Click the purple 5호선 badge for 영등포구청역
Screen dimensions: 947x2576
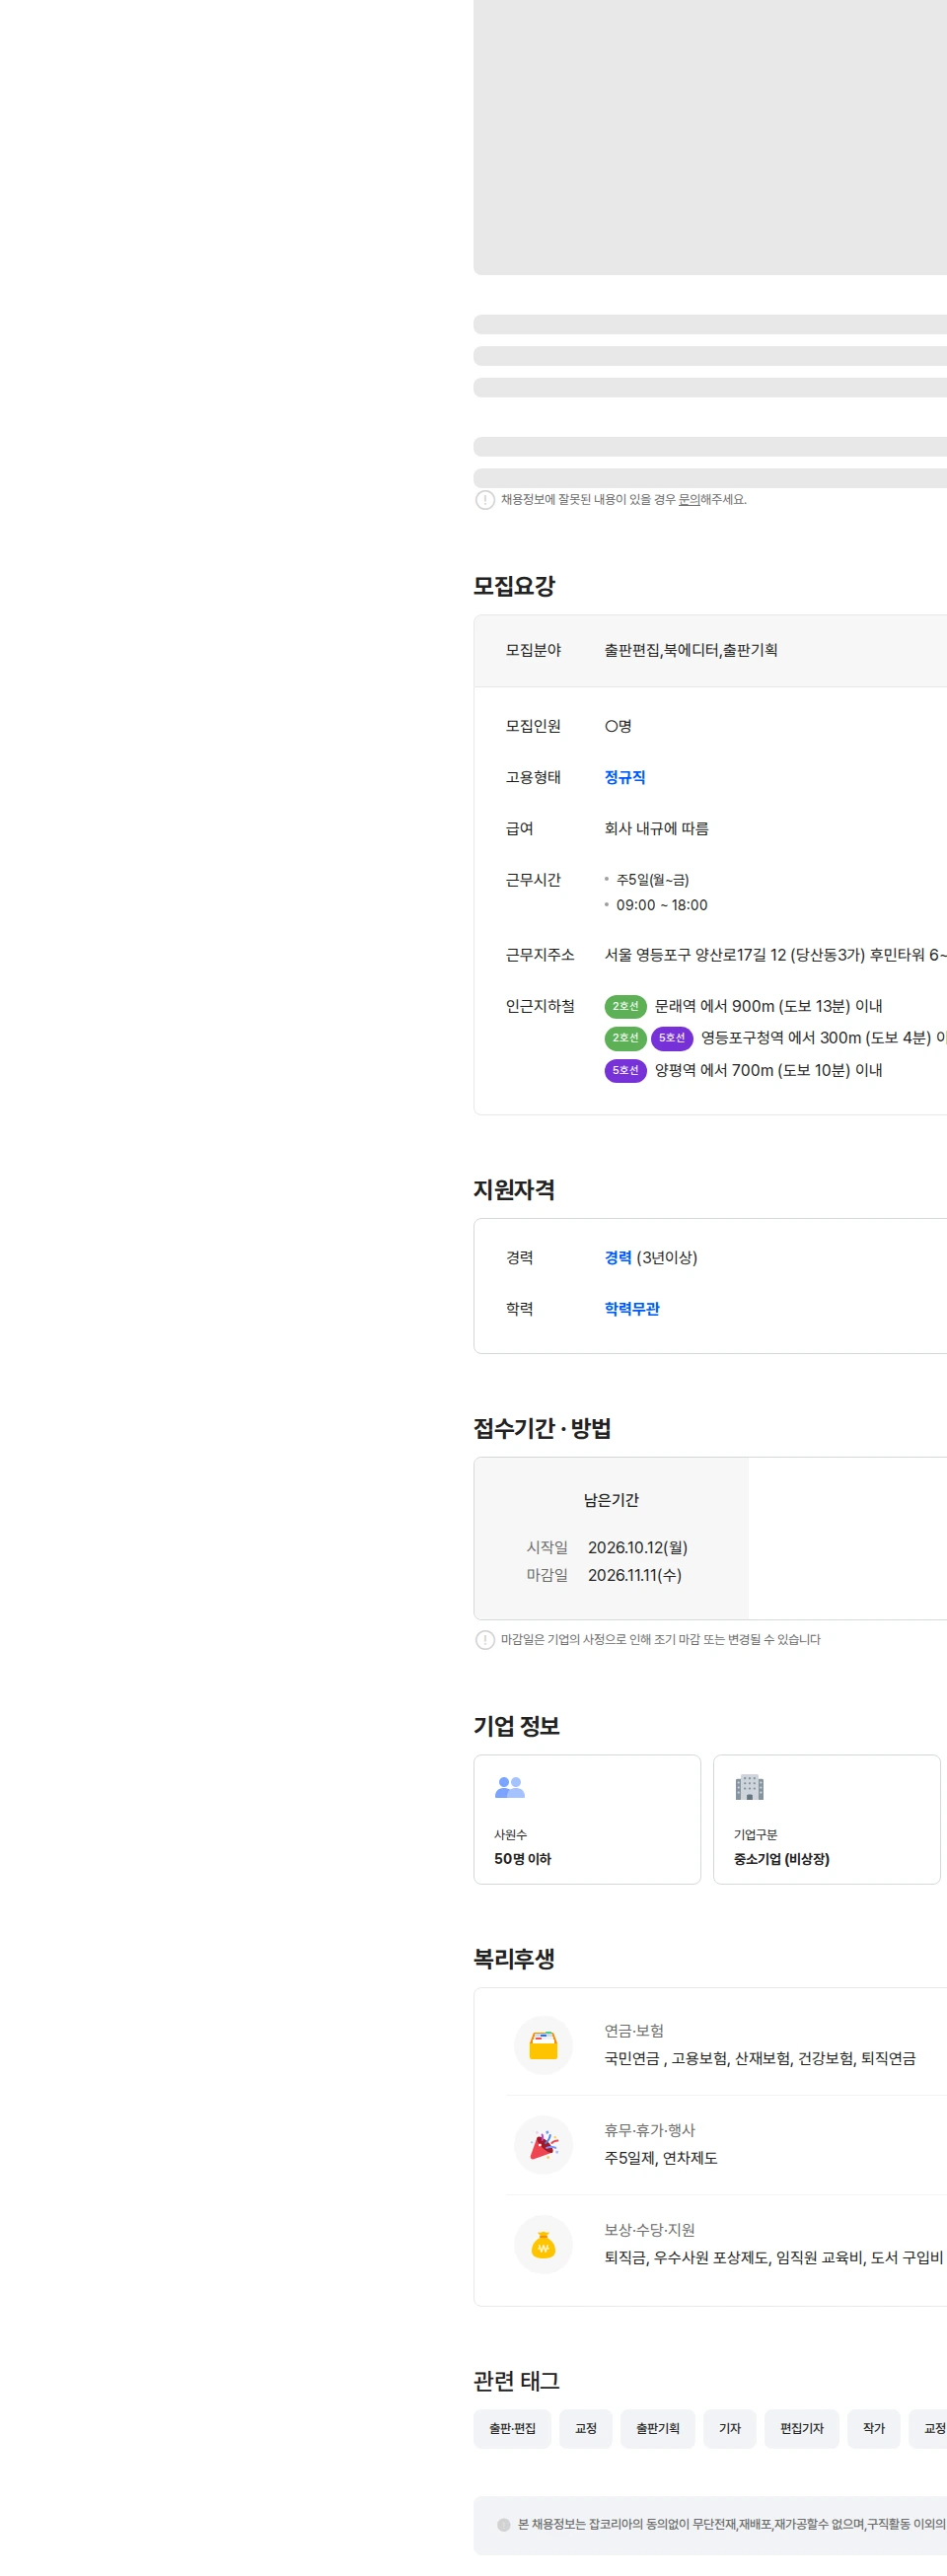(x=672, y=1038)
